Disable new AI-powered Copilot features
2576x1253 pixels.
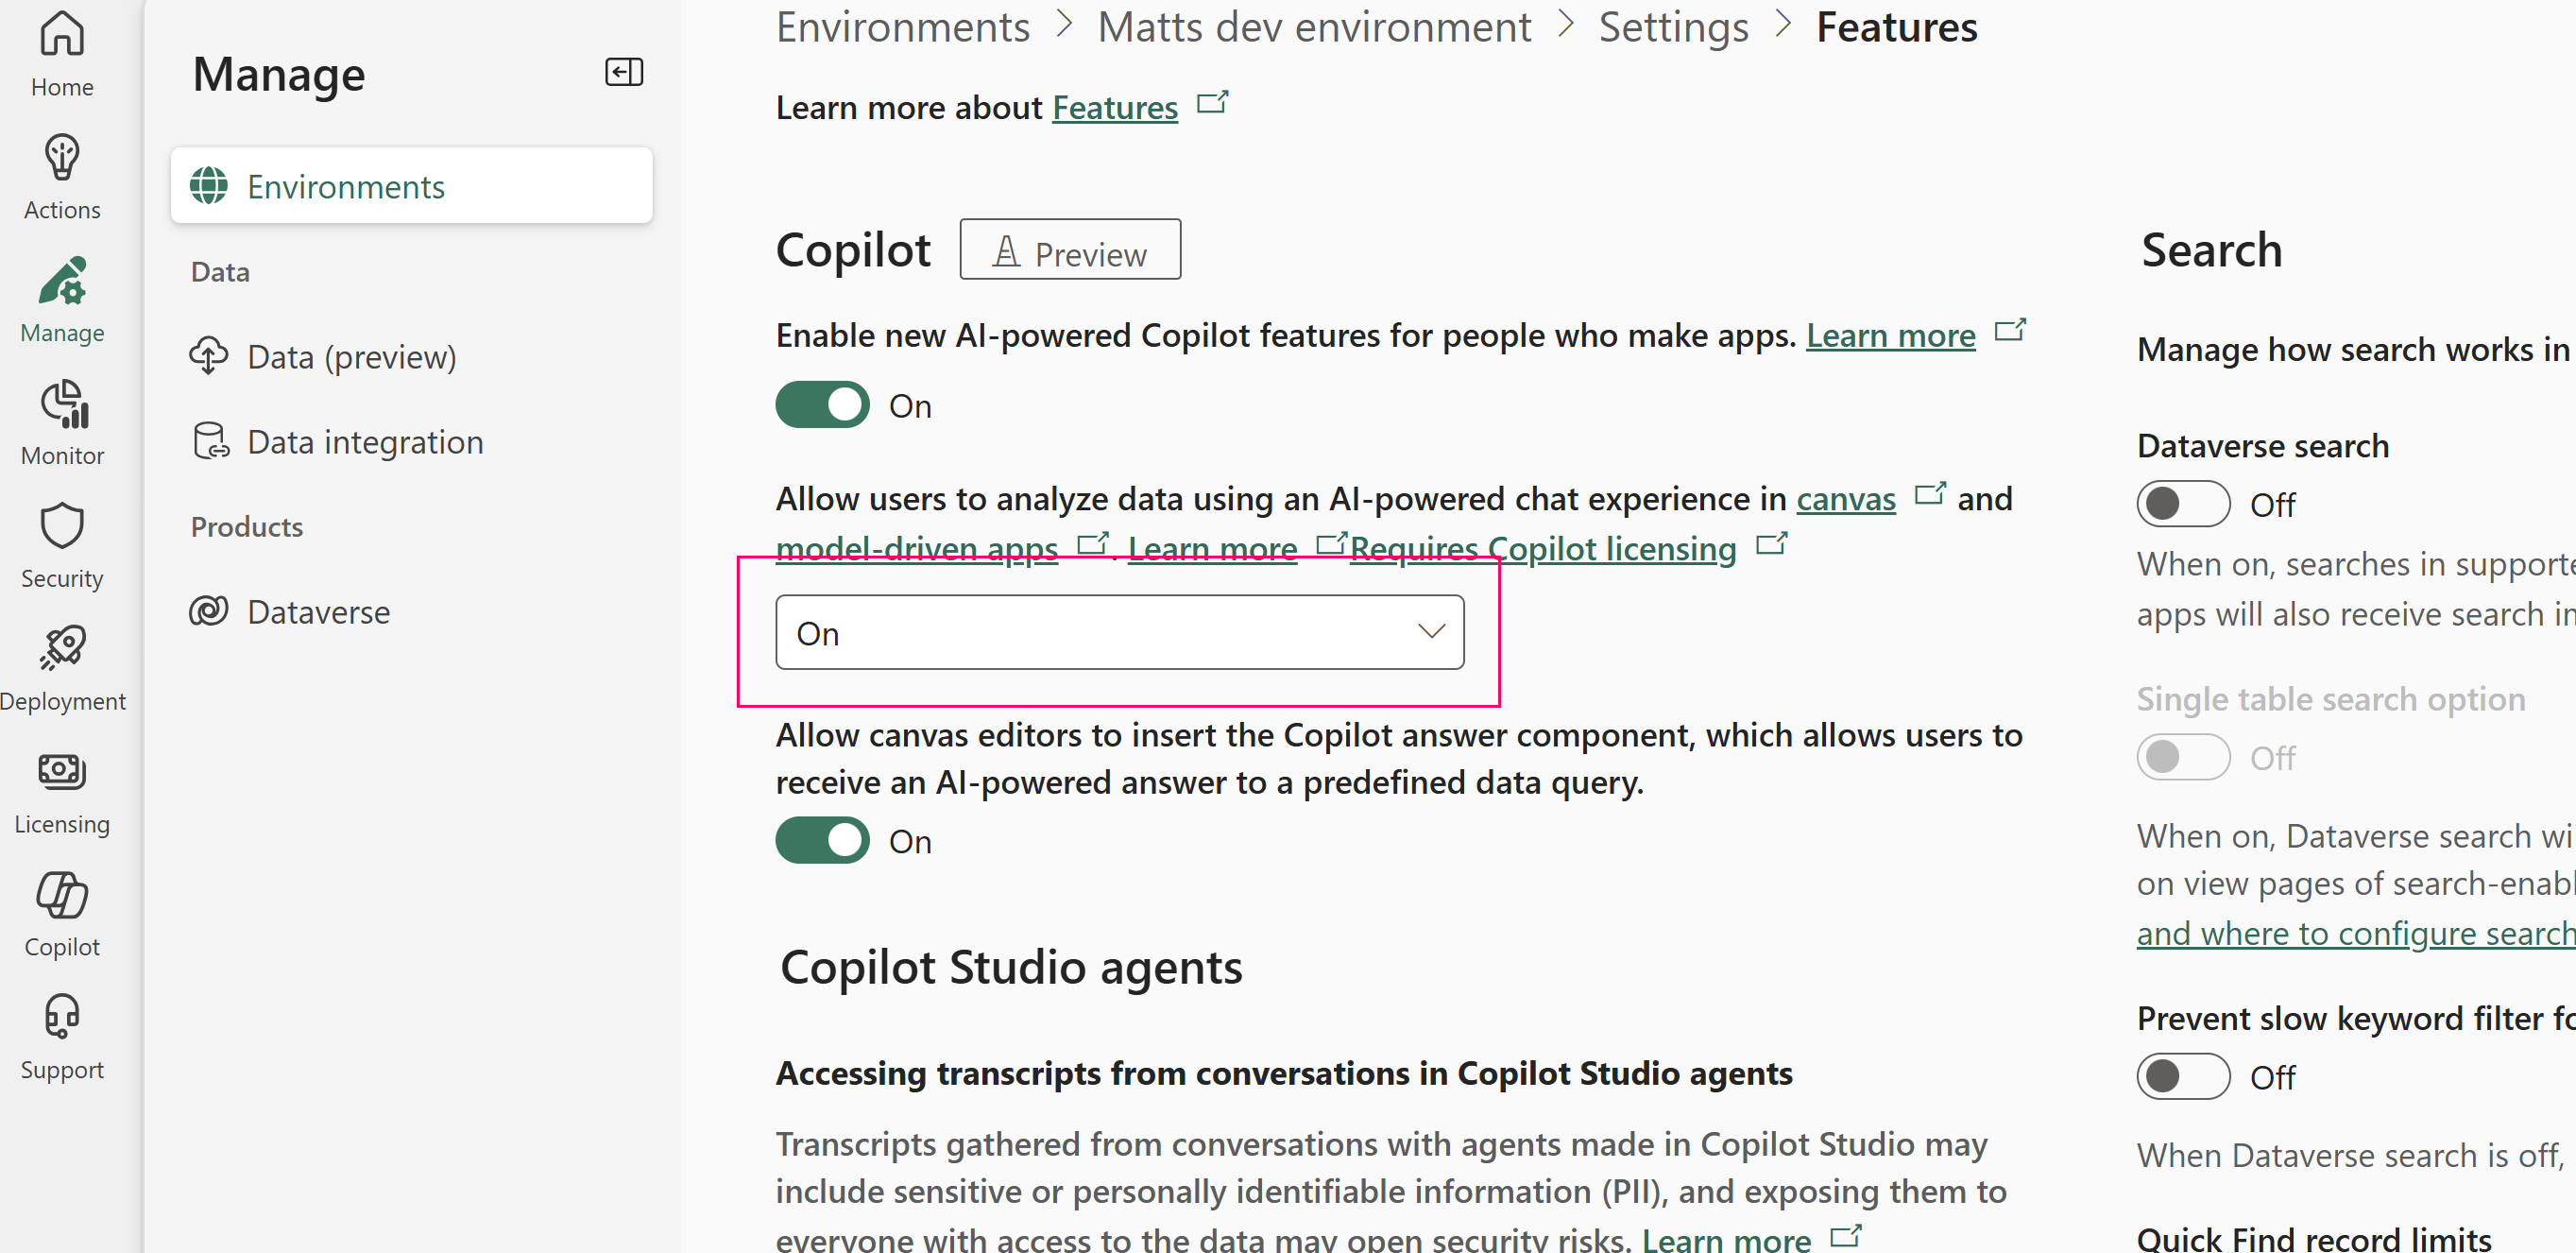tap(822, 405)
